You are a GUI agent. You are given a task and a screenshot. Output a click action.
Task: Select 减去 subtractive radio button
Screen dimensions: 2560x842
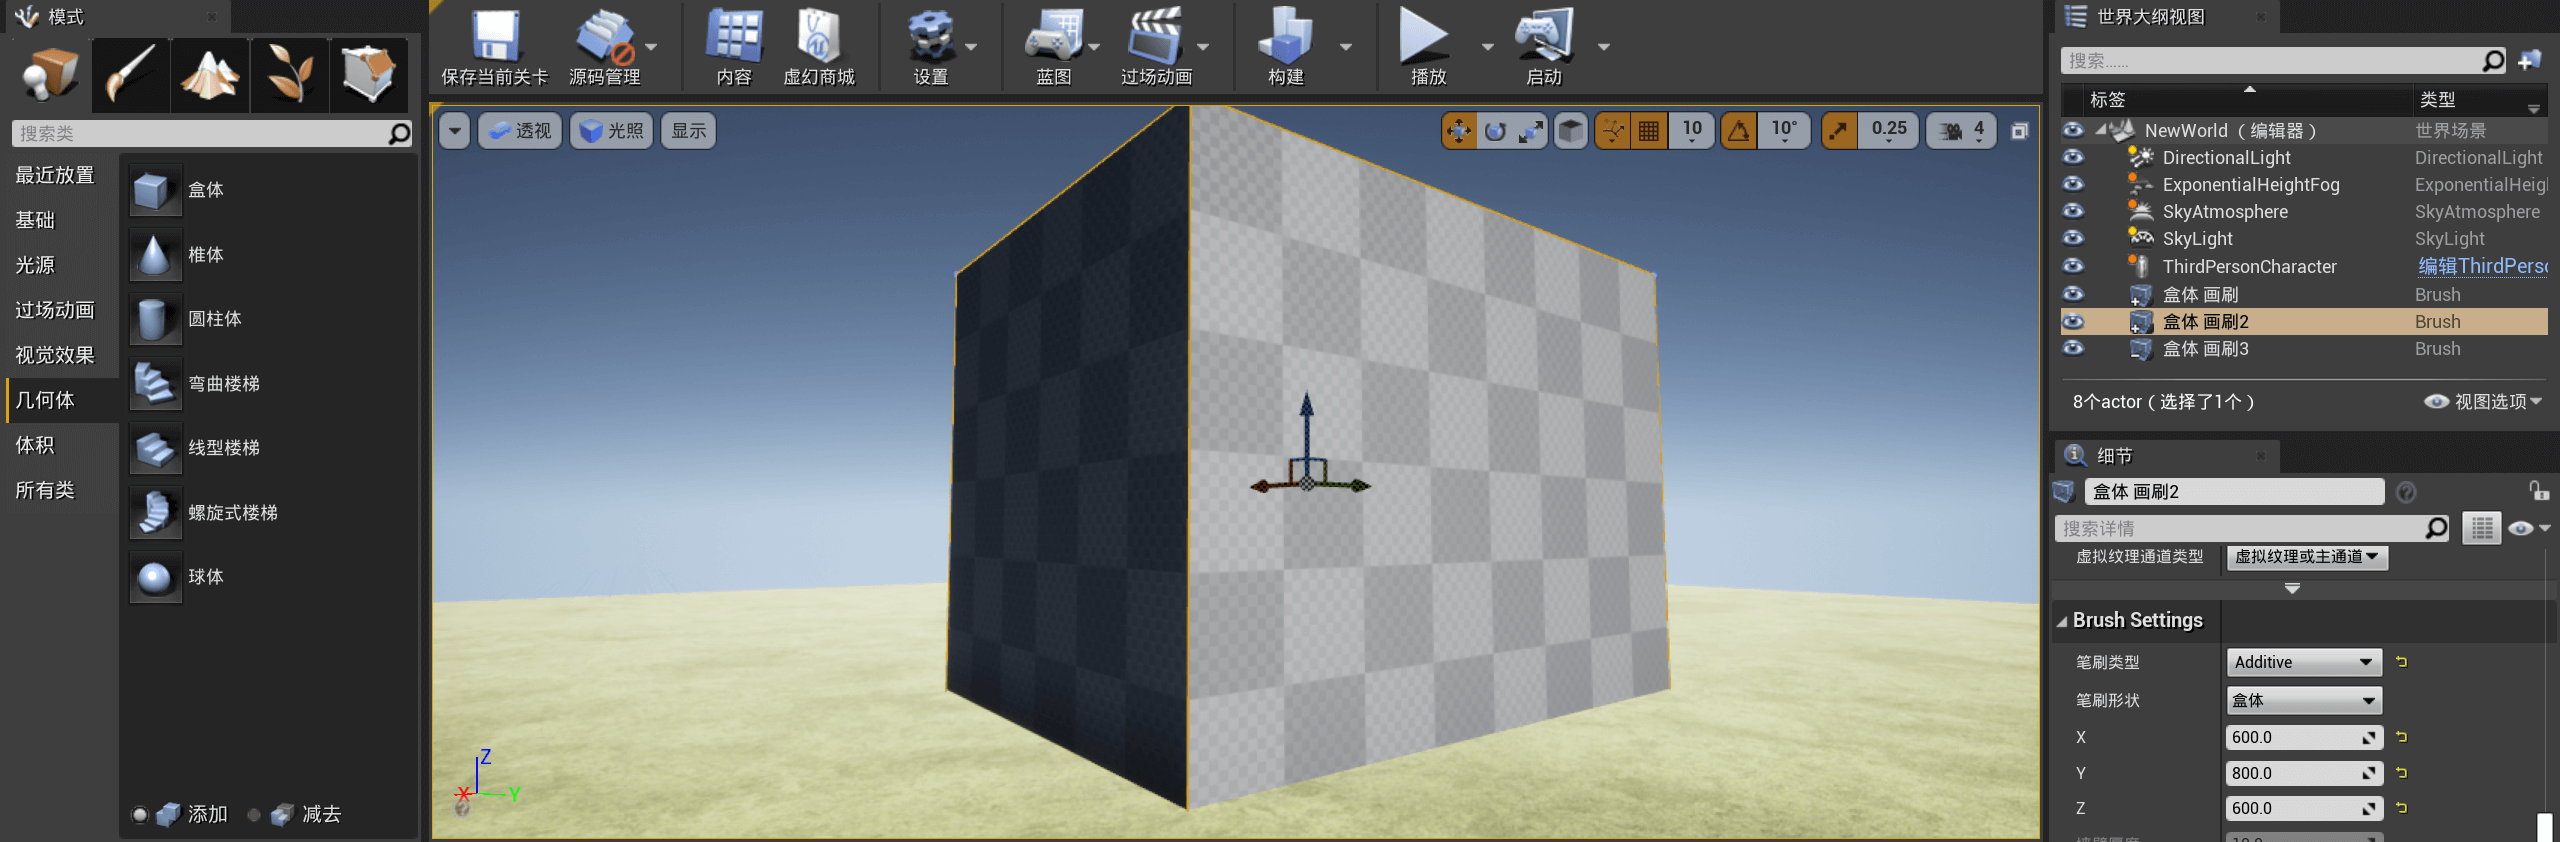click(x=254, y=815)
